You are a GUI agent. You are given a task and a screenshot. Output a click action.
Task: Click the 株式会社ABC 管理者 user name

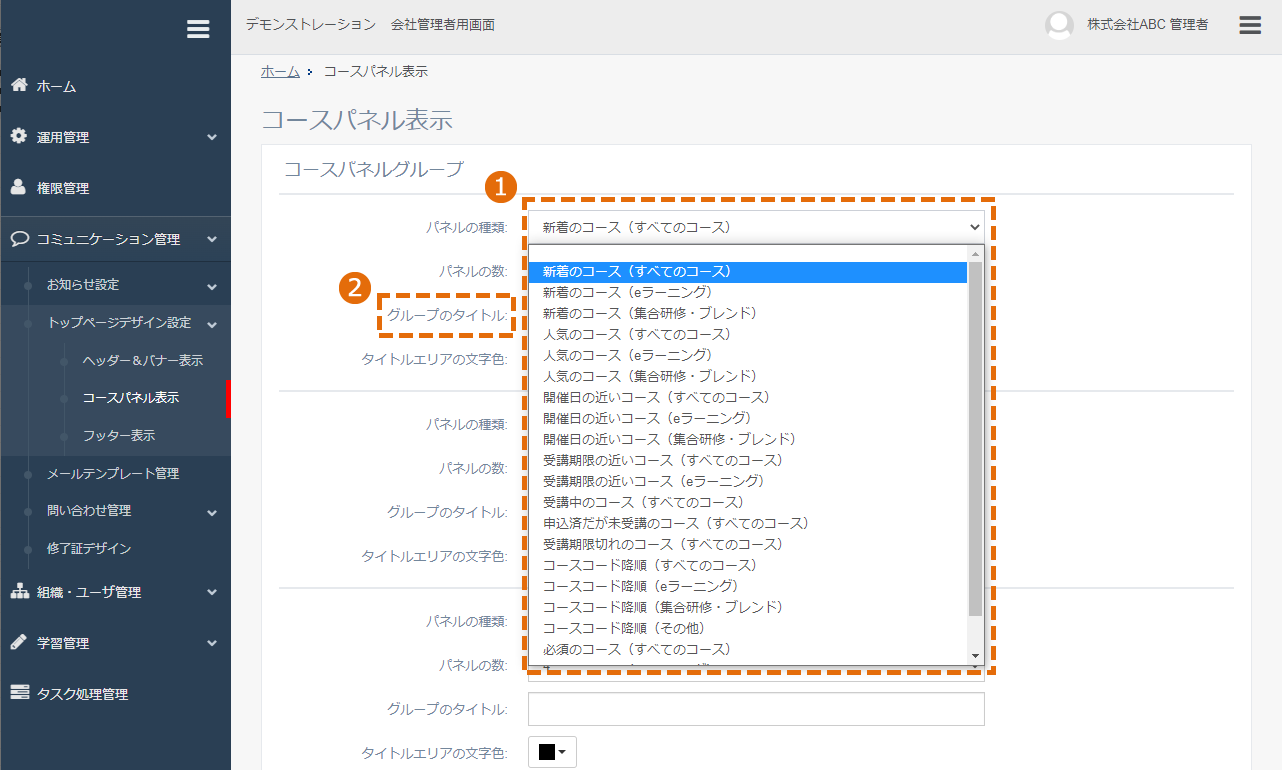1148,25
